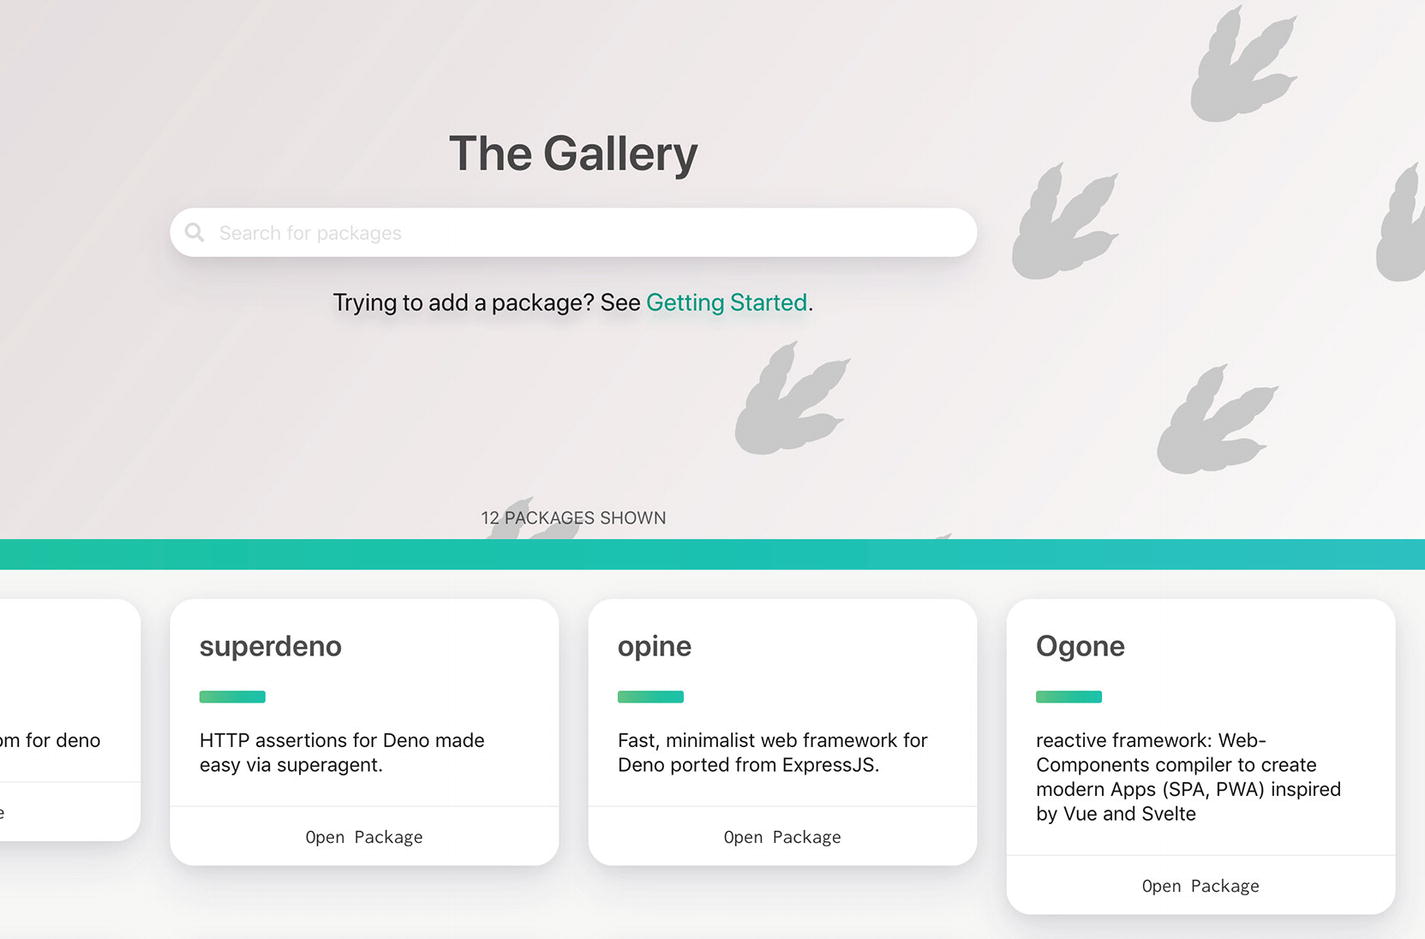Screen dimensions: 1425x939
Task: Click the teal divider band above the cards
Action: tap(712, 554)
